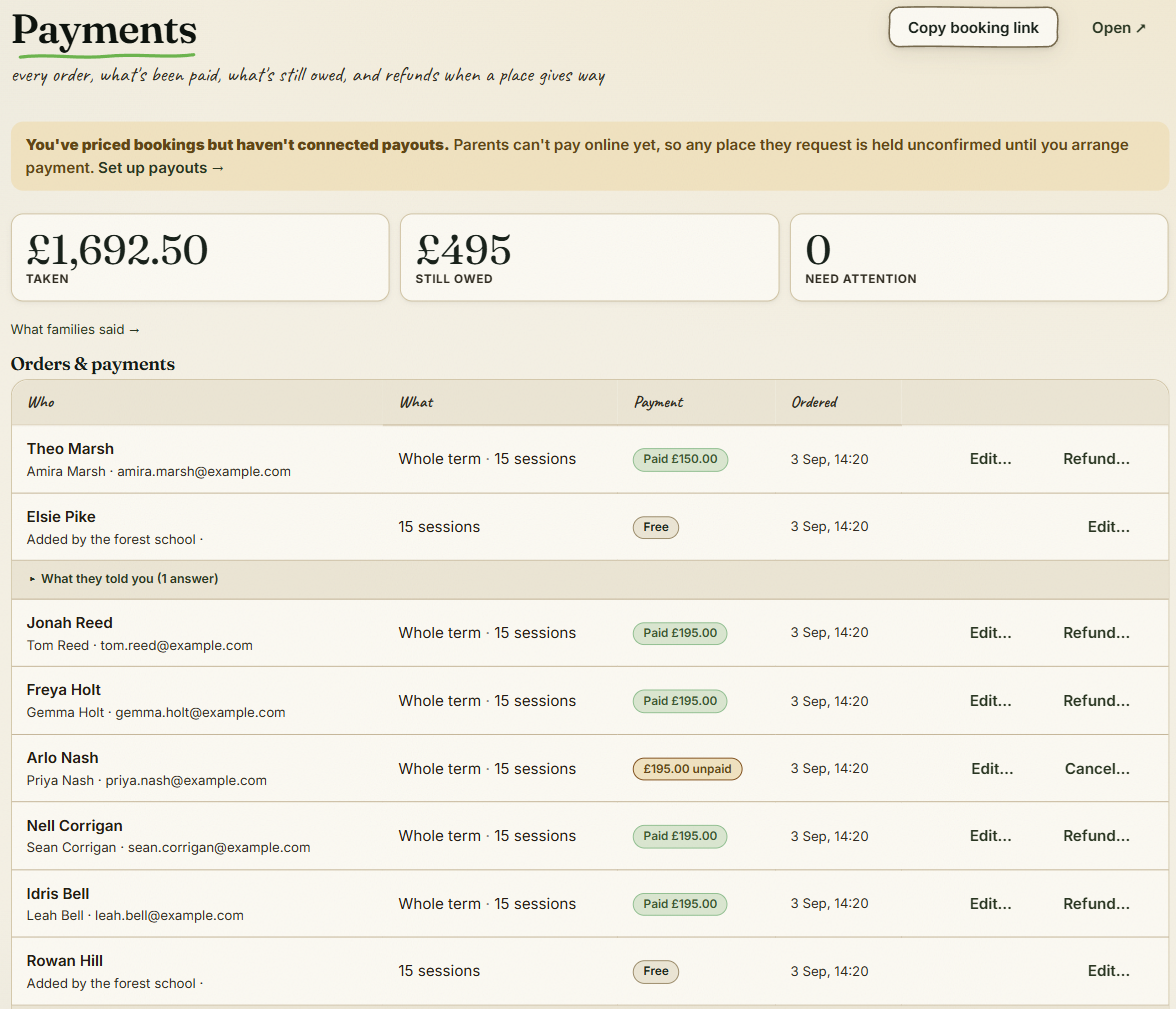Image resolution: width=1176 pixels, height=1009 pixels.
Task: Click Elsie Pike's 15 sessions cell
Action: pos(440,527)
